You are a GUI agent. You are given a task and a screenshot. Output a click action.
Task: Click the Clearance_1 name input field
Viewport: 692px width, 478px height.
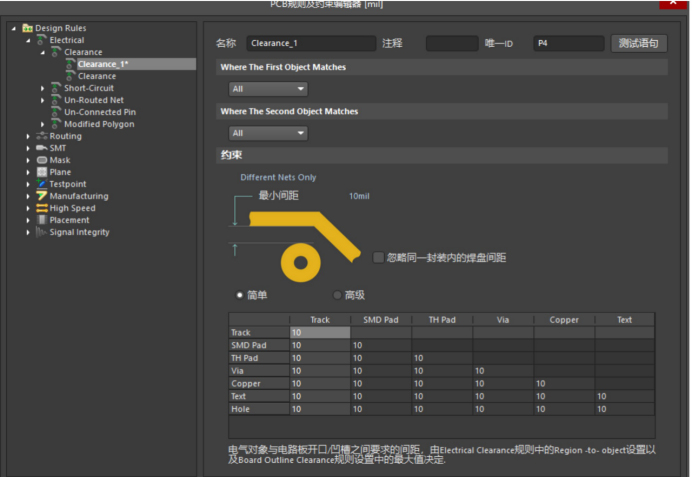308,44
